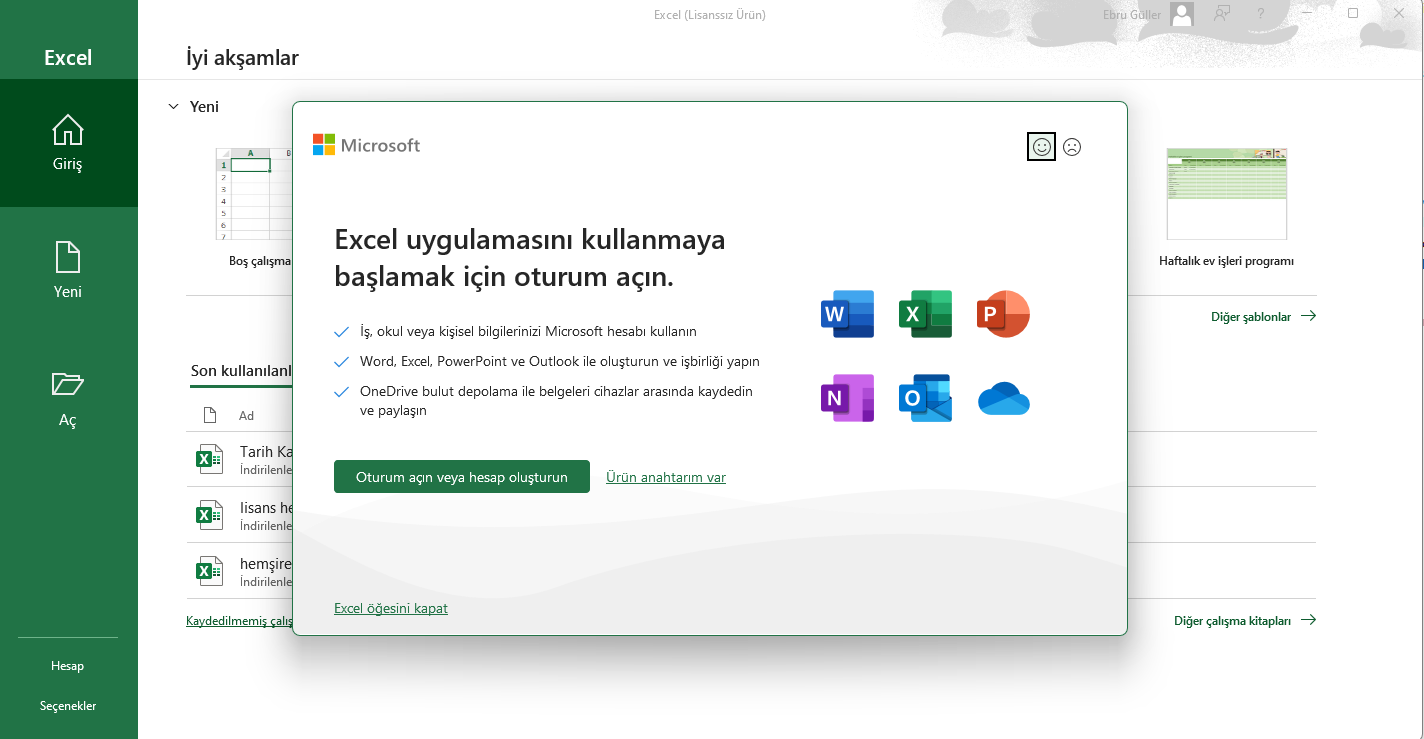The height and width of the screenshot is (739, 1424).
Task: Click the Microsoft logo in dialog
Action: (367, 145)
